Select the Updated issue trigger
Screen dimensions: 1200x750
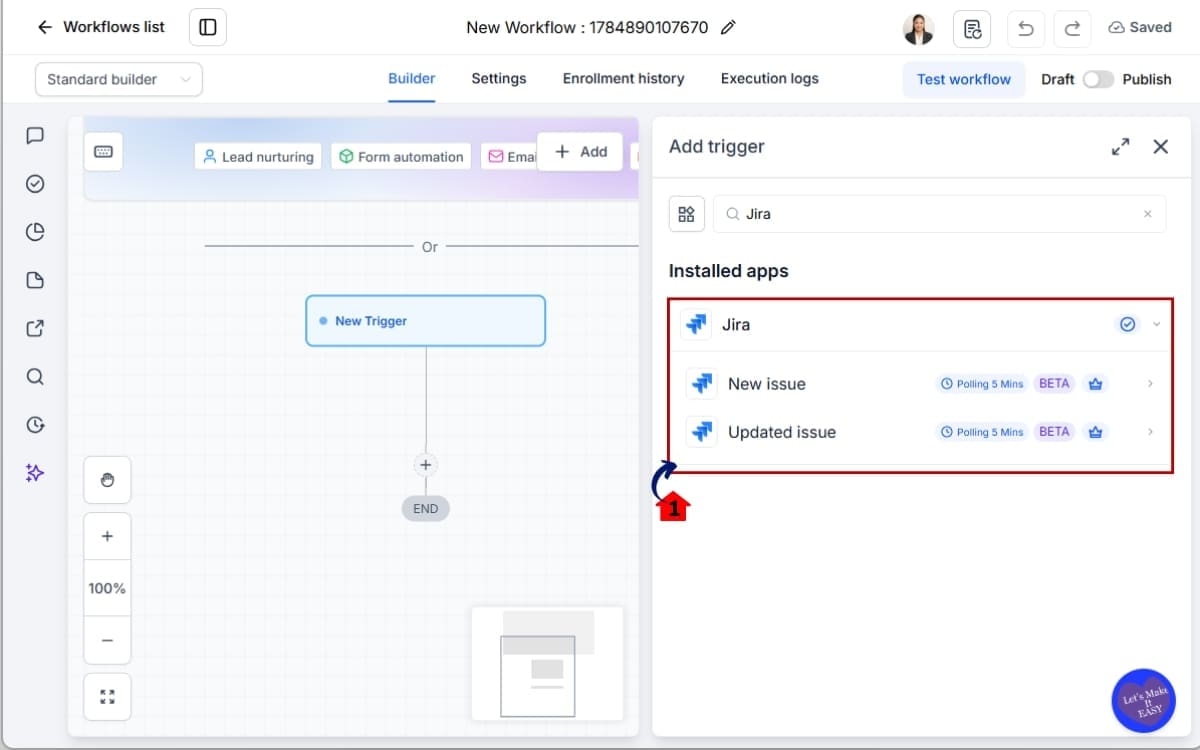pyautogui.click(x=921, y=432)
